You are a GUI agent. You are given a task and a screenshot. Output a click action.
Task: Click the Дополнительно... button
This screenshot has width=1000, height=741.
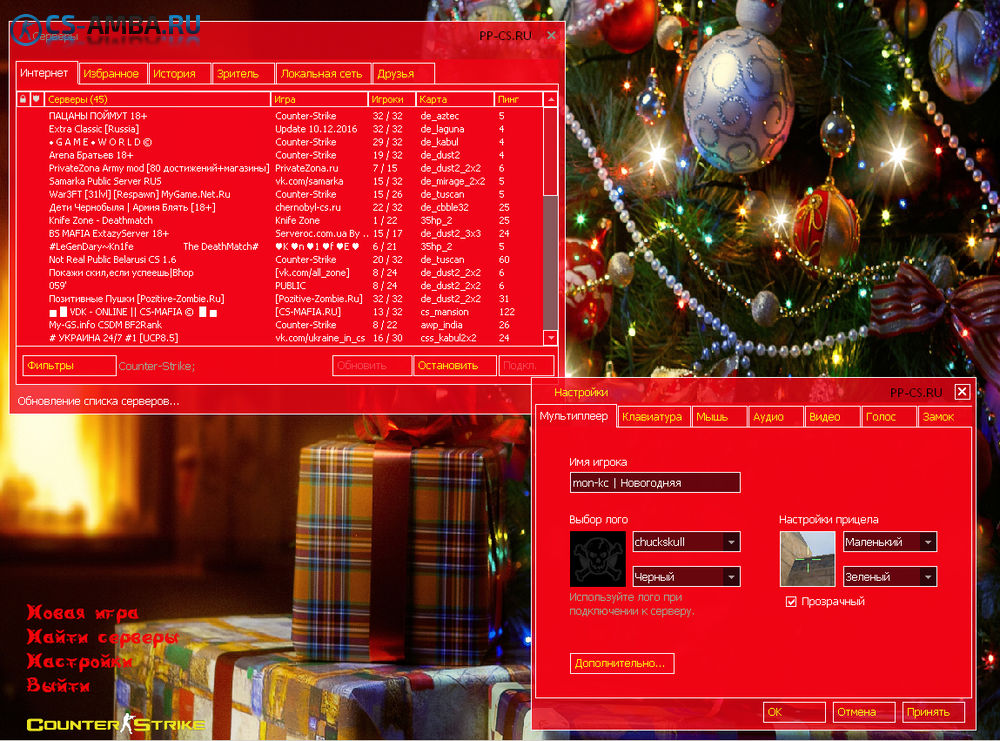click(622, 663)
